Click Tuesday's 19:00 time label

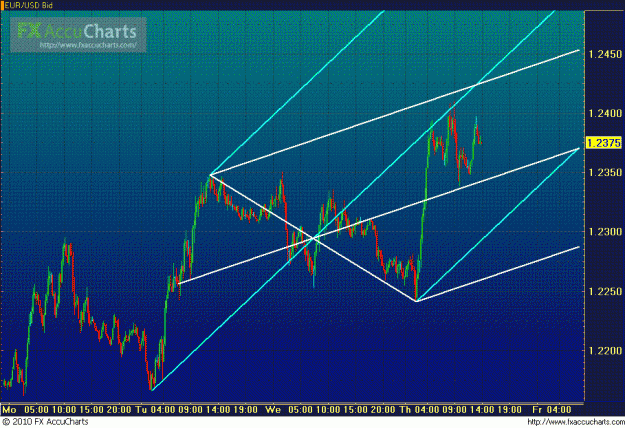click(245, 410)
